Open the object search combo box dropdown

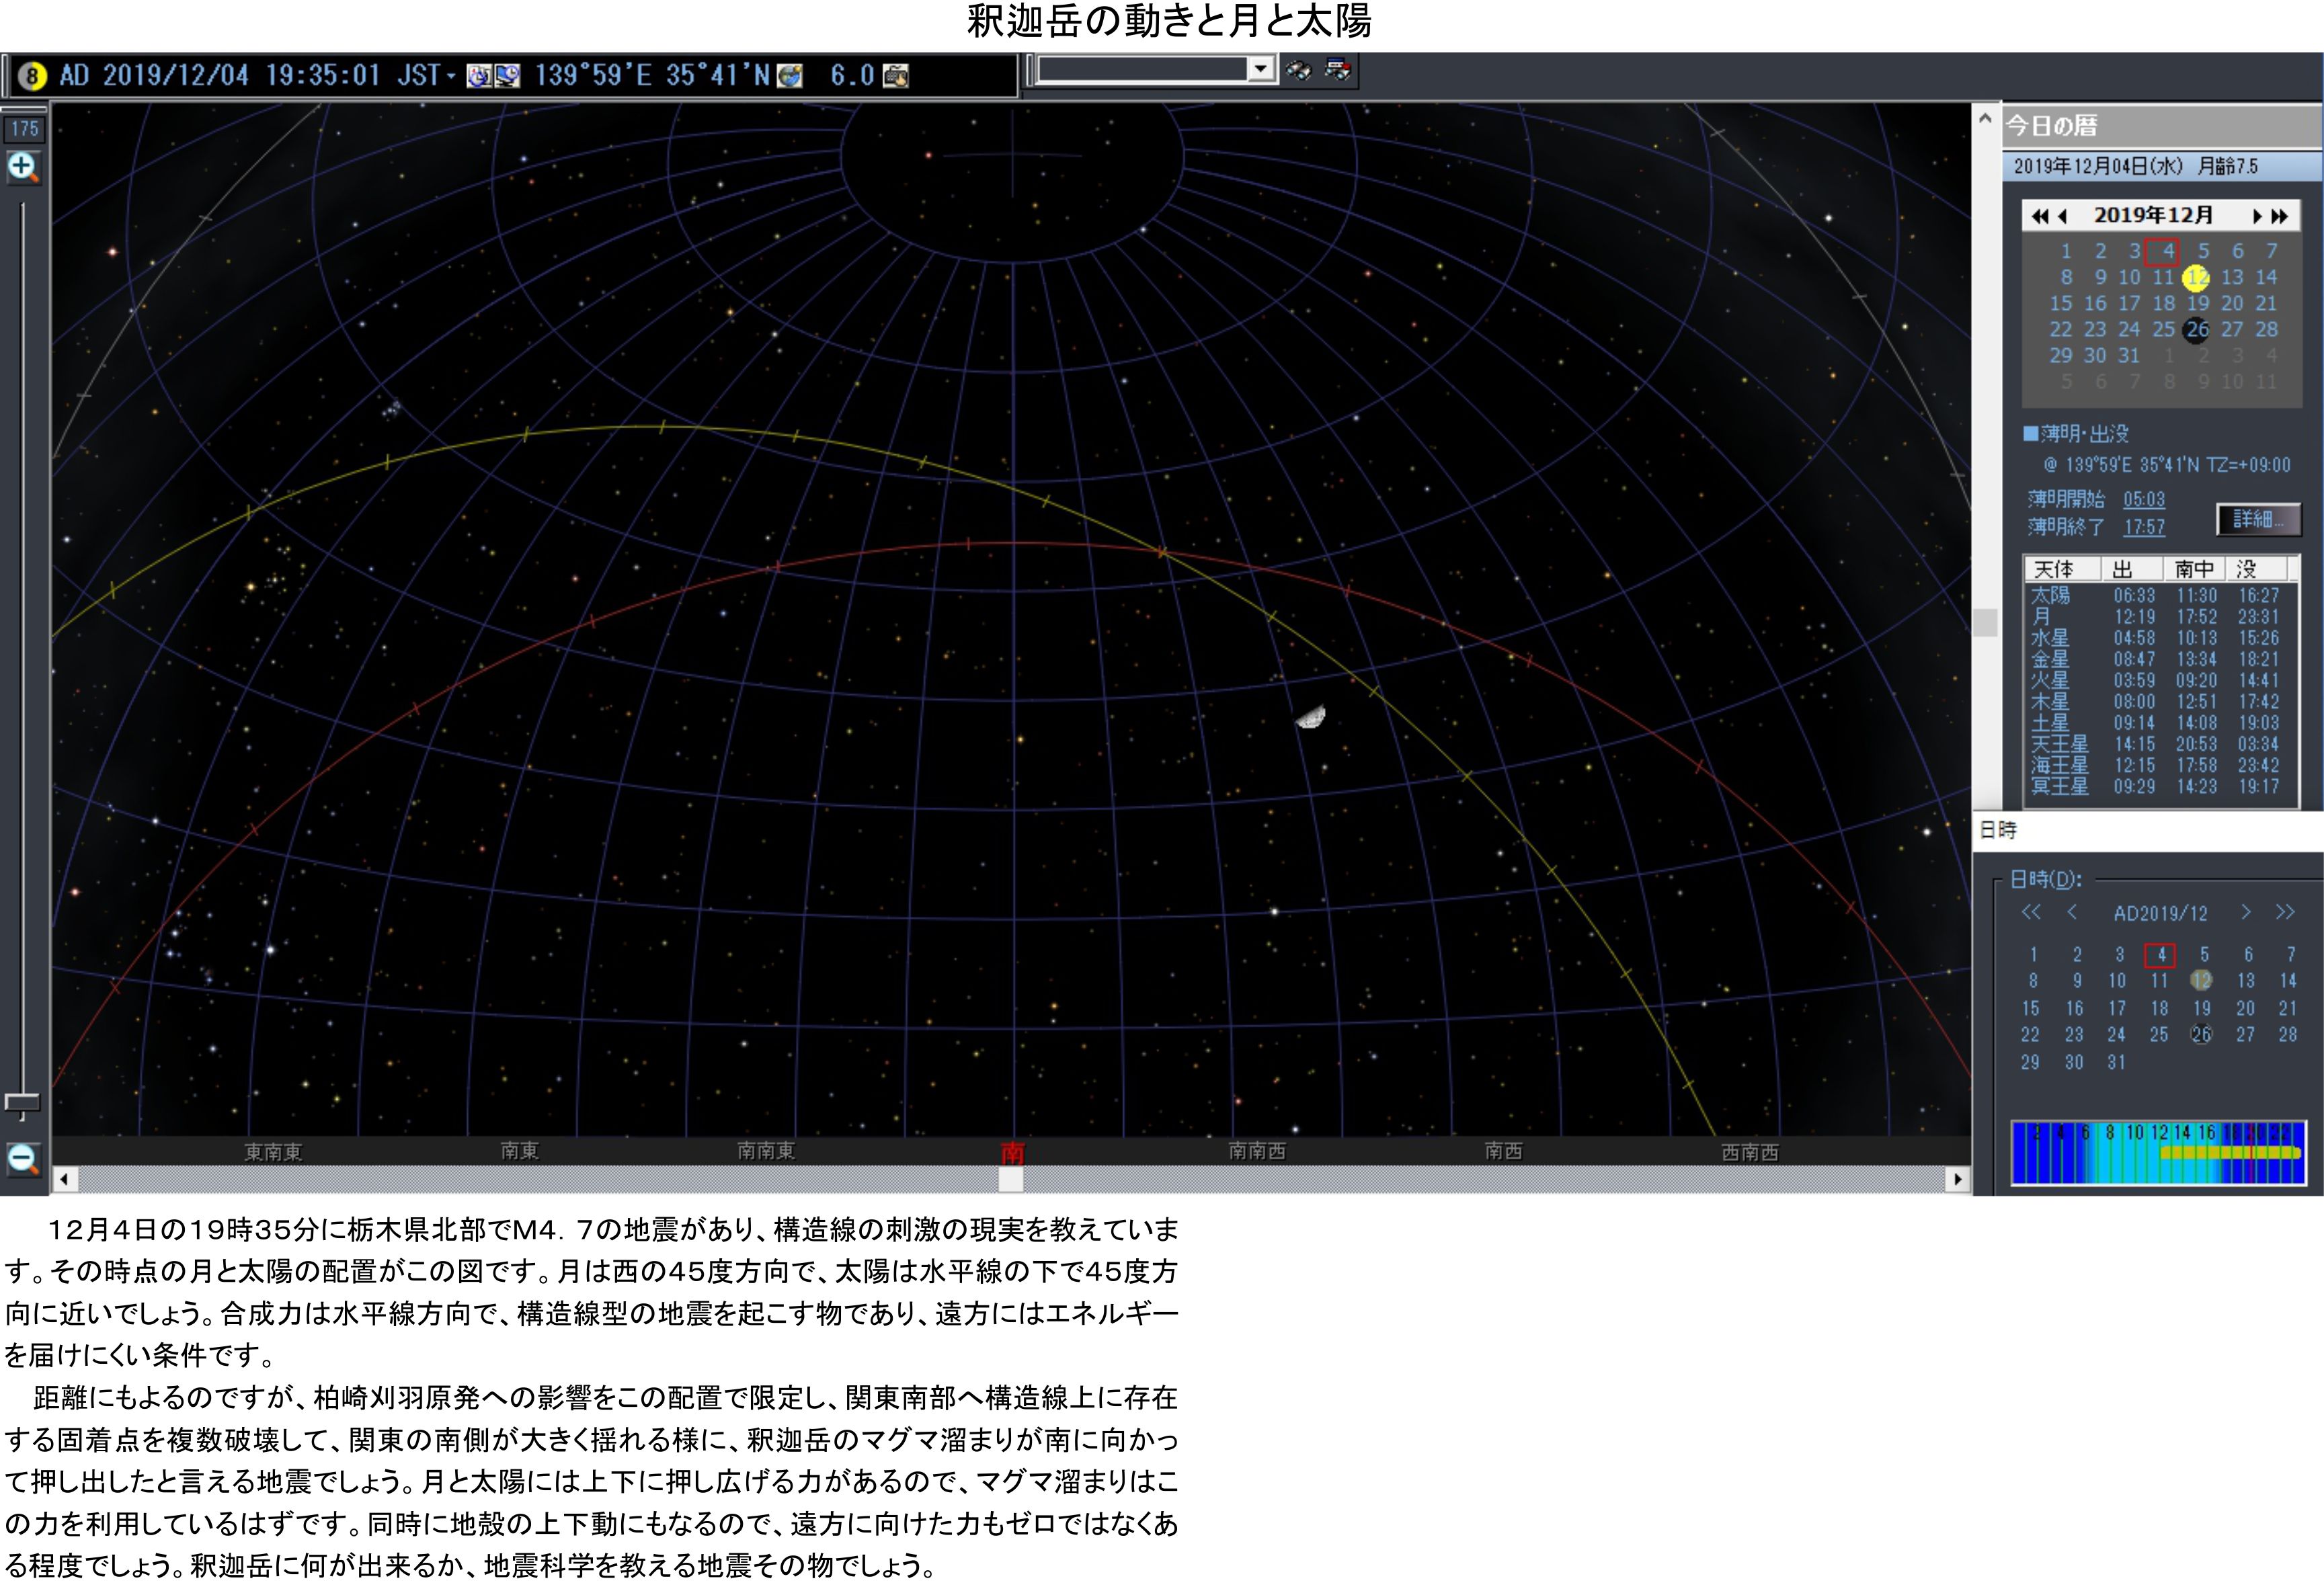click(1260, 69)
